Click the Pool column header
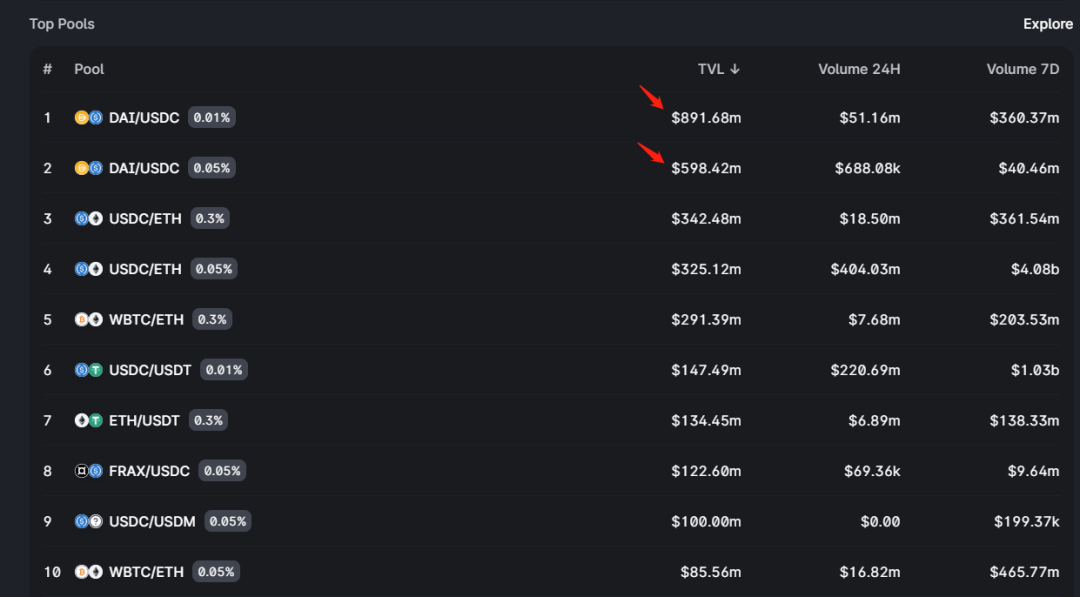The width and height of the screenshot is (1080, 597). click(89, 69)
